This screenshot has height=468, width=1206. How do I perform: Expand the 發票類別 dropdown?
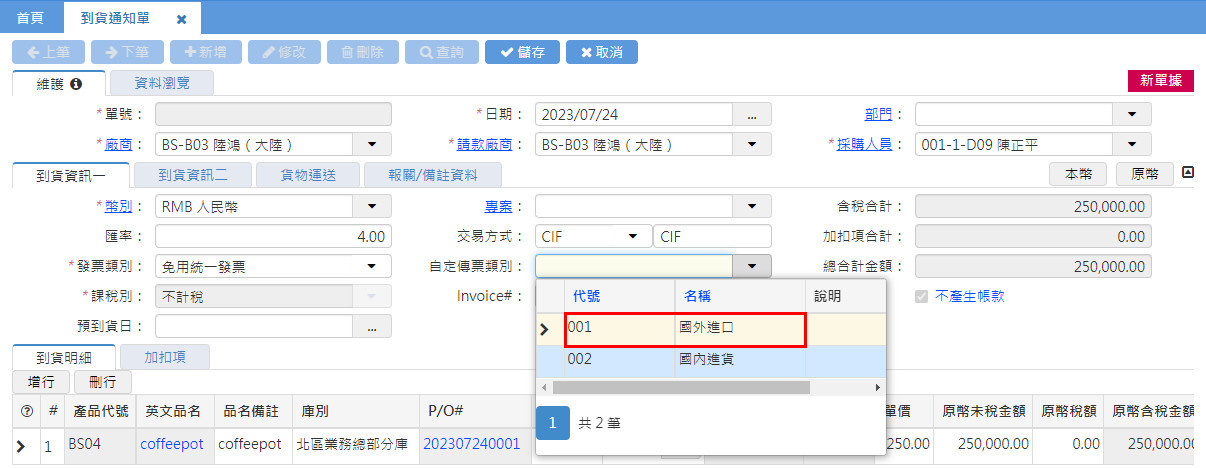372,266
